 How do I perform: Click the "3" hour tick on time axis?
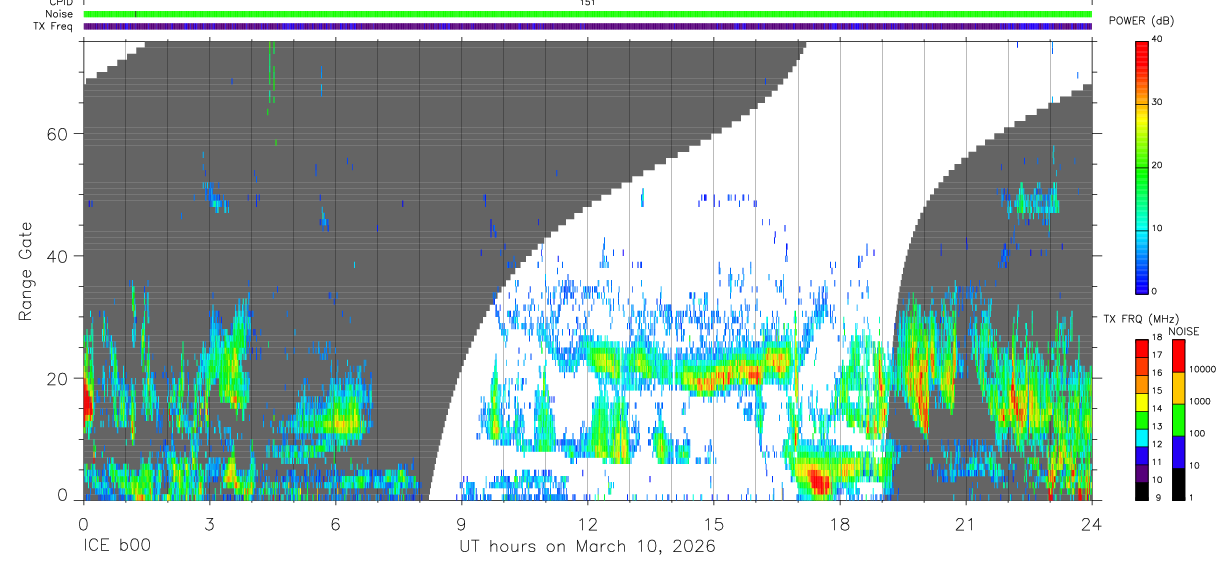[209, 524]
